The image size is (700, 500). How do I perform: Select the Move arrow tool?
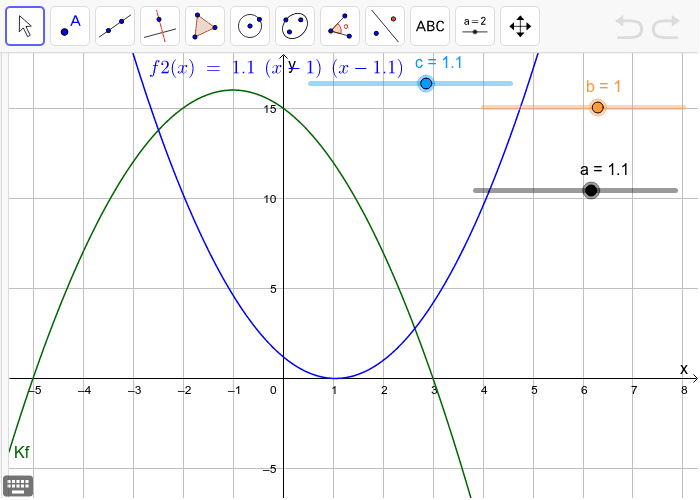click(25, 26)
